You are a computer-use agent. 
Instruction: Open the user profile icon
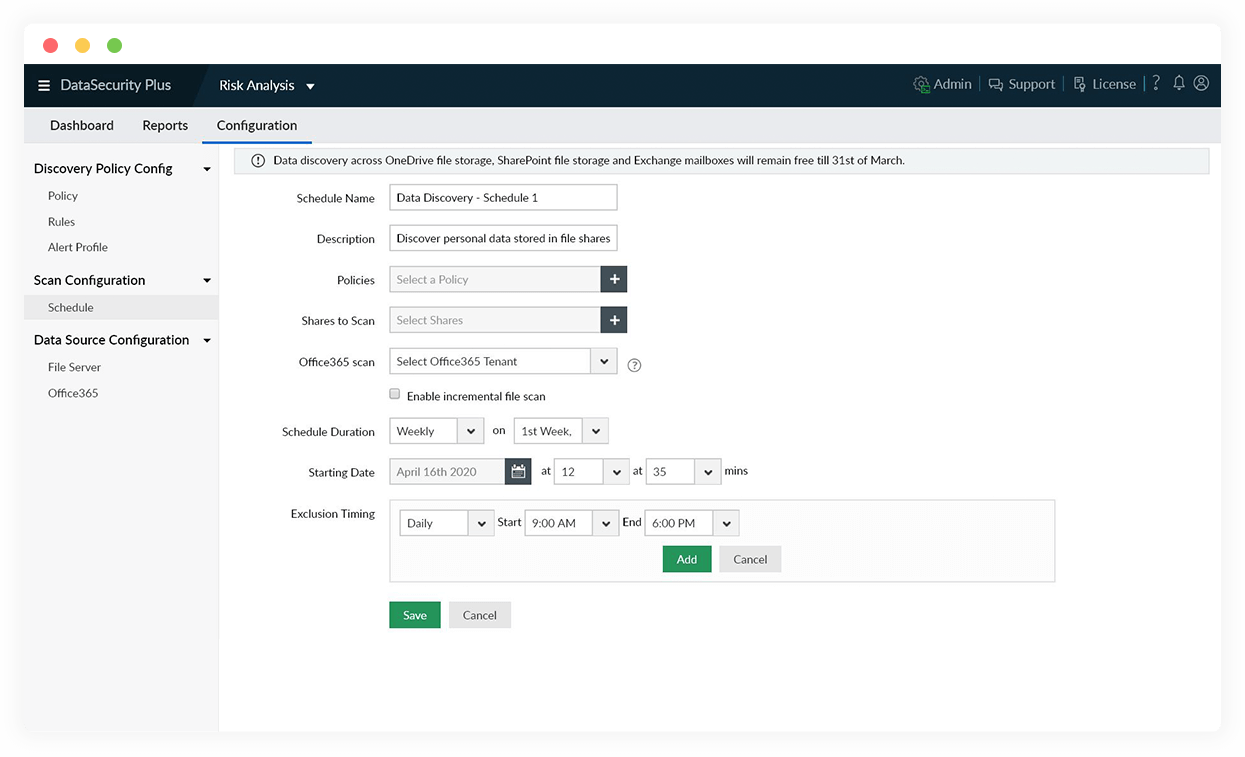click(1201, 84)
